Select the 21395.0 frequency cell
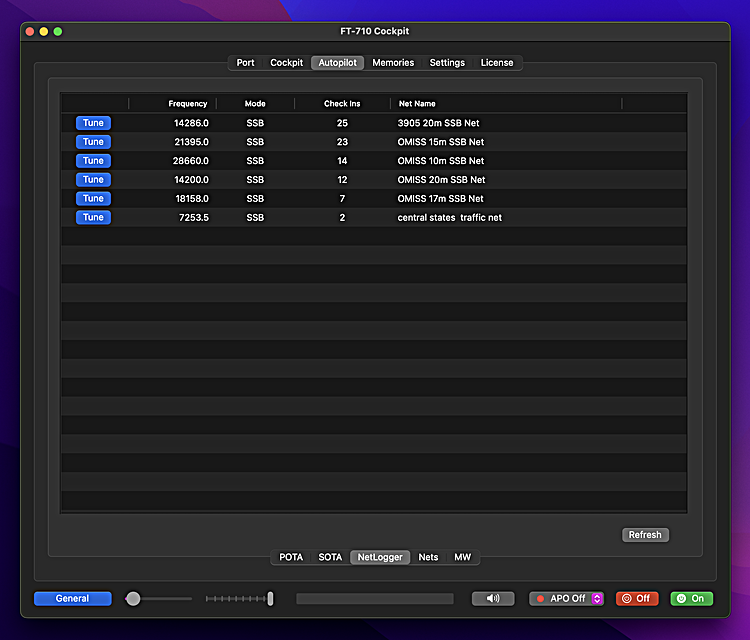The width and height of the screenshot is (750, 640). click(x=191, y=142)
